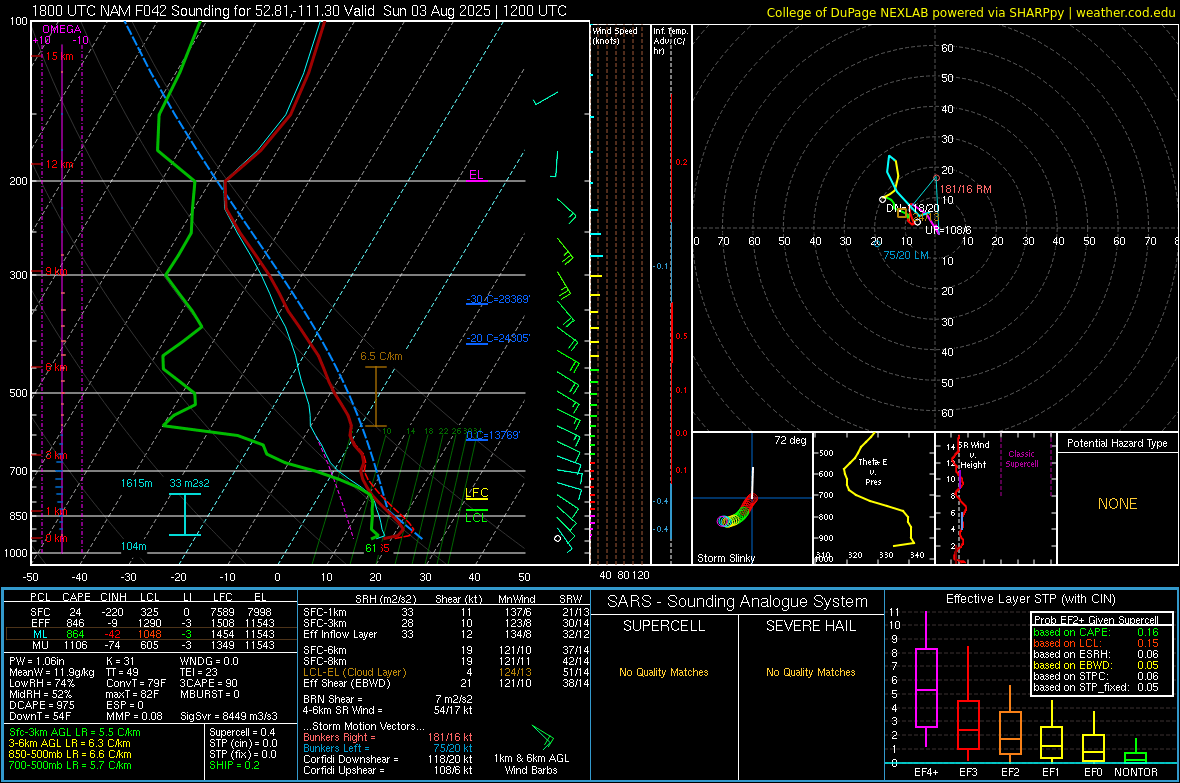Click the 1km & 6km wind barb symbol

pos(543,736)
